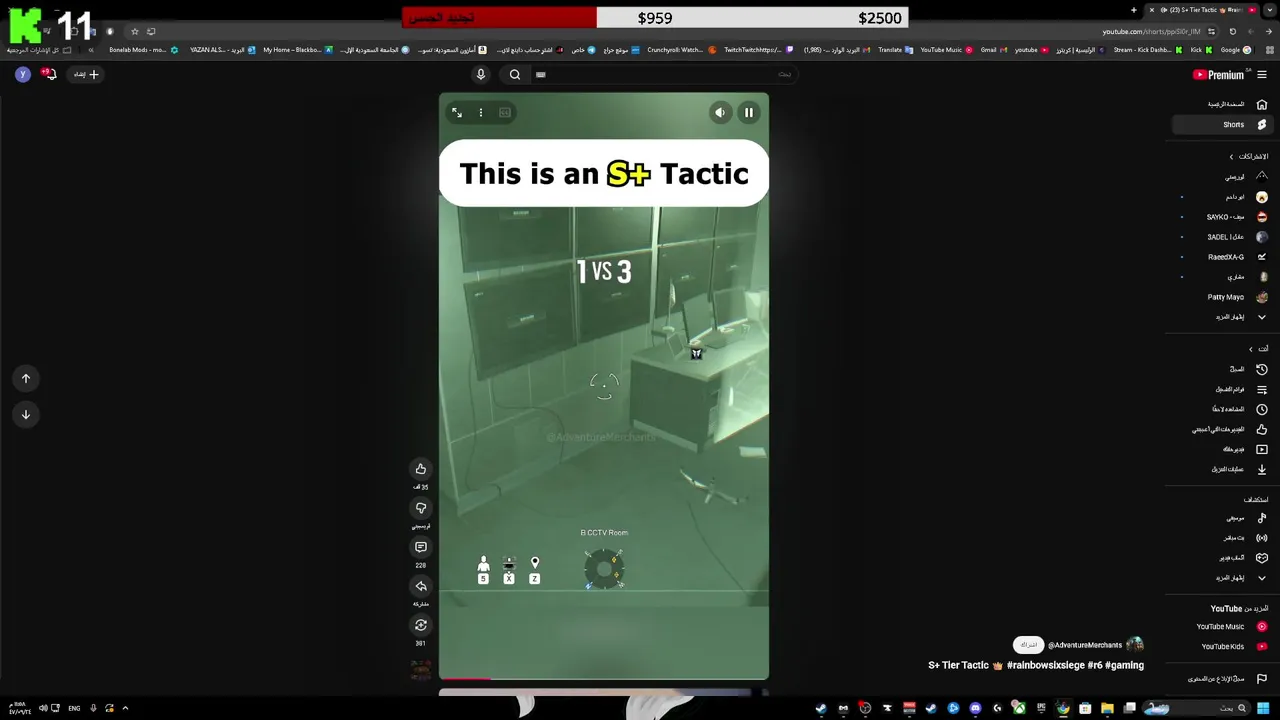Expand Shorts player to fullscreen

(x=457, y=113)
